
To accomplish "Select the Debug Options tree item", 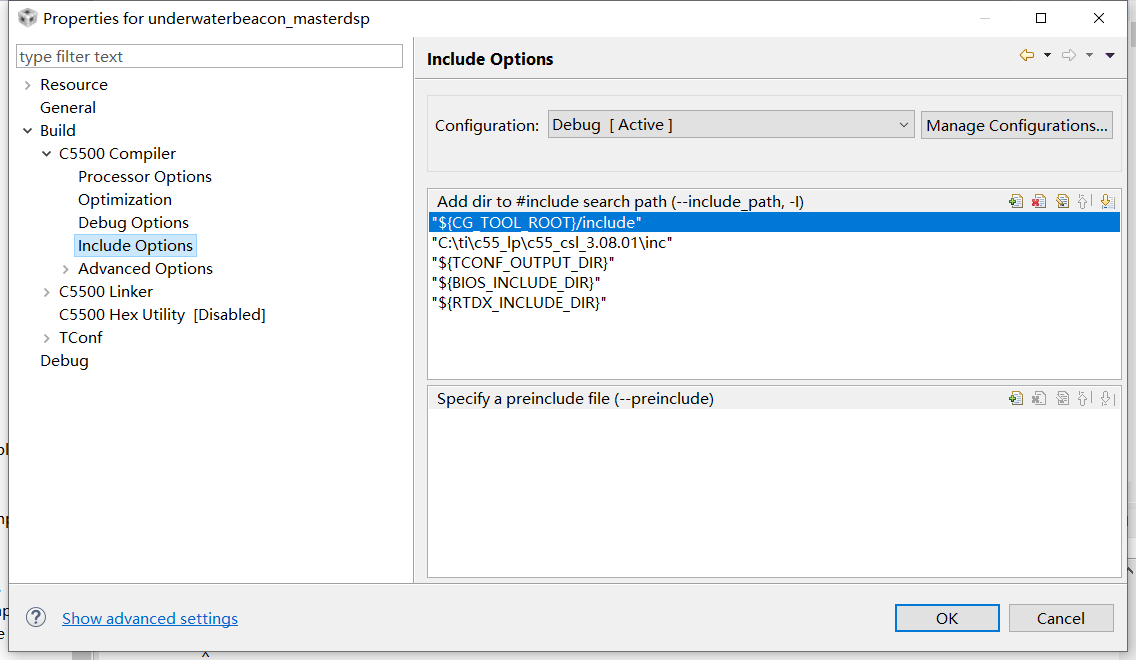I will coord(133,223).
